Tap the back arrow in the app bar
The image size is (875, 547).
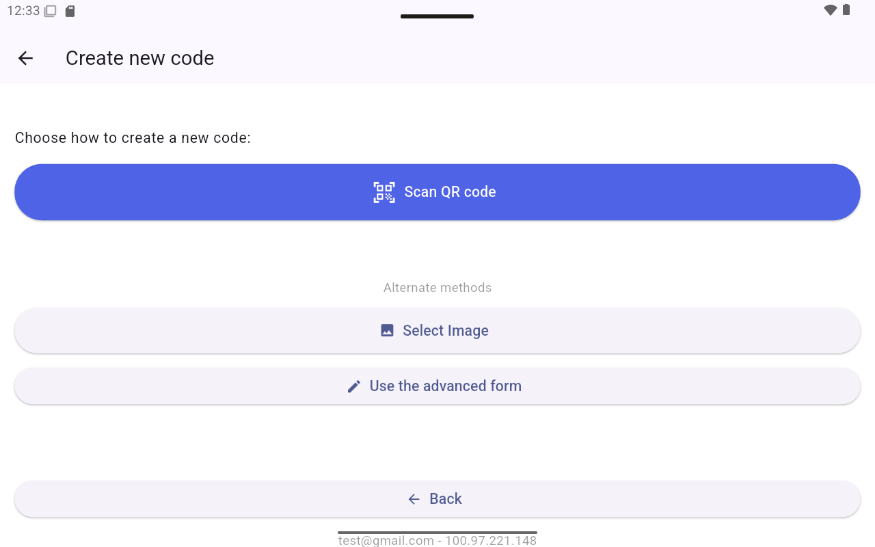[x=26, y=58]
